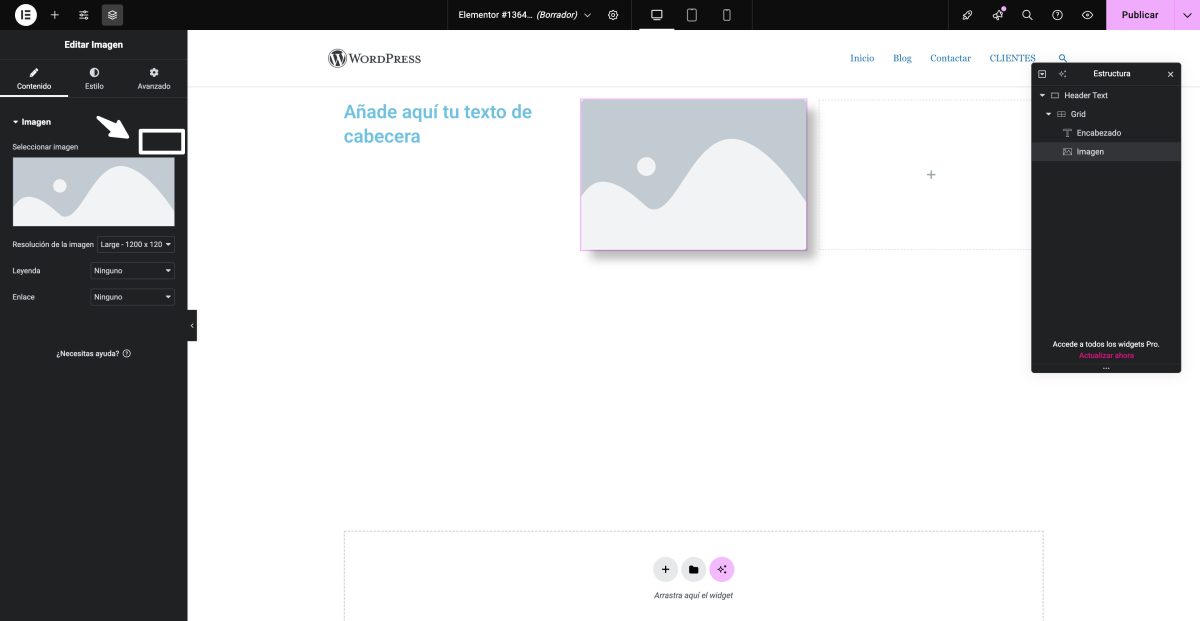Open the Avanzado tab

154,79
